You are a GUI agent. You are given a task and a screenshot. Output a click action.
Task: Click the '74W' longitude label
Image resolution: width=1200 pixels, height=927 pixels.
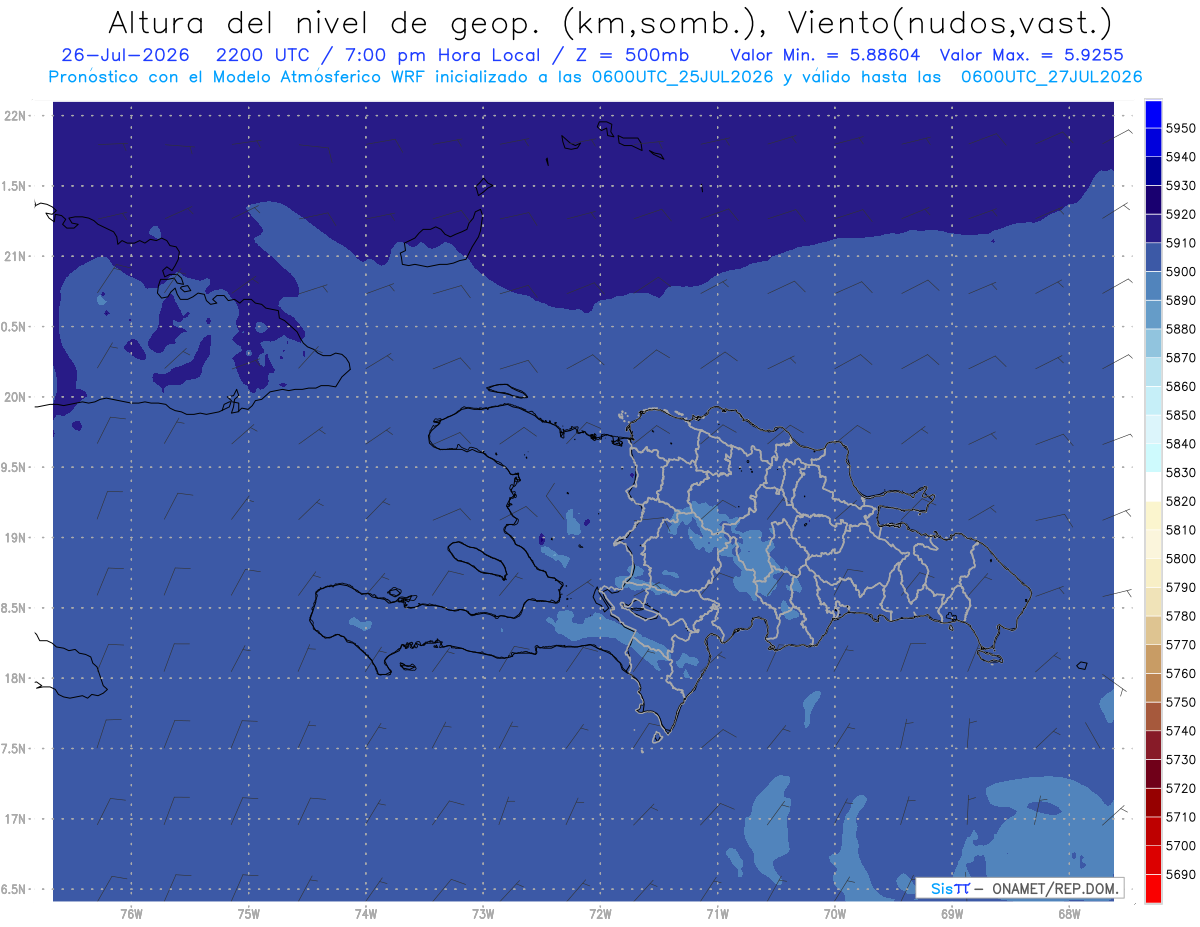366,914
